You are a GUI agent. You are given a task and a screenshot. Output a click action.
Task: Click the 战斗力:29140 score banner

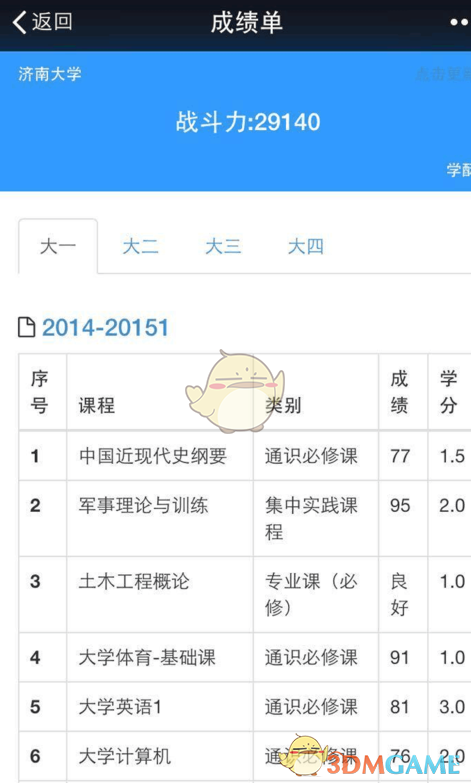click(248, 122)
